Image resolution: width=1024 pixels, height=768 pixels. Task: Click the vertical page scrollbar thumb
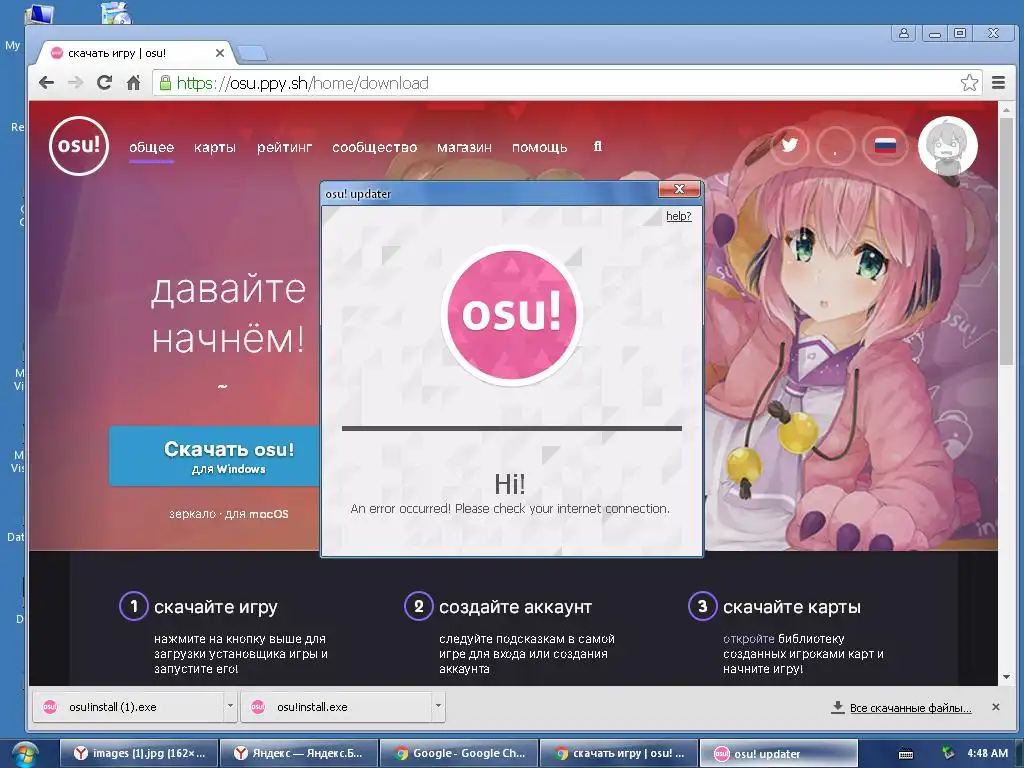coord(1006,242)
